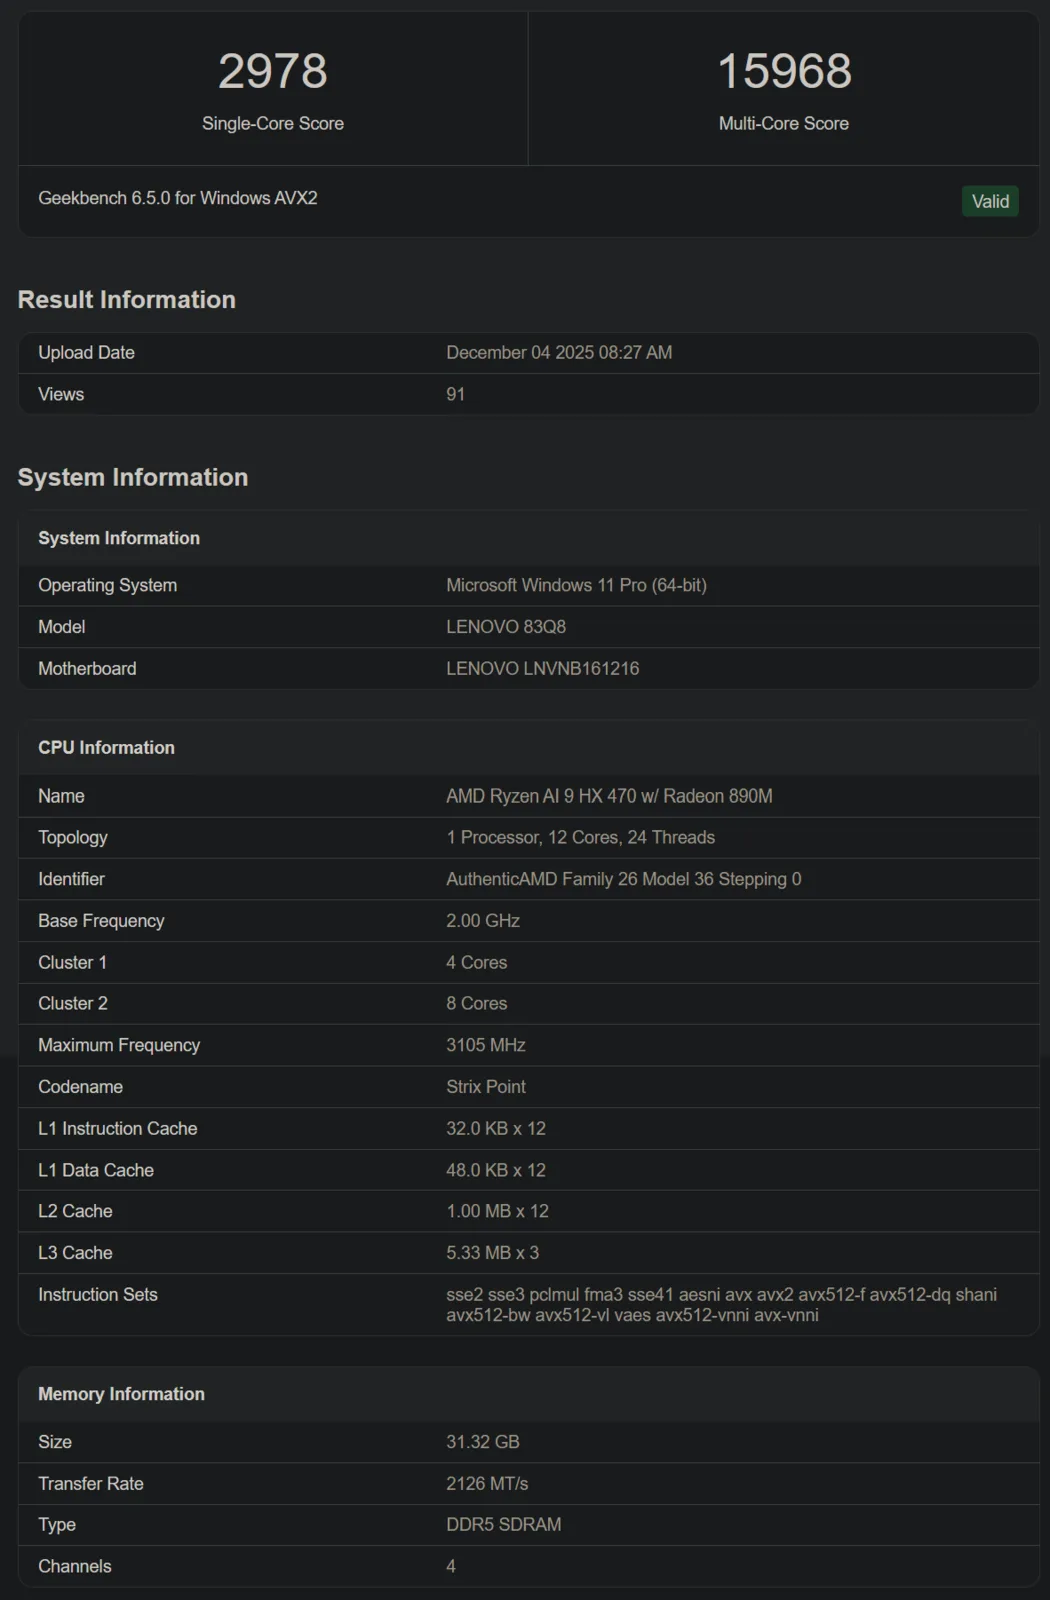
Task: Click the Maximum Frequency value 3105 MHz
Action: click(486, 1045)
